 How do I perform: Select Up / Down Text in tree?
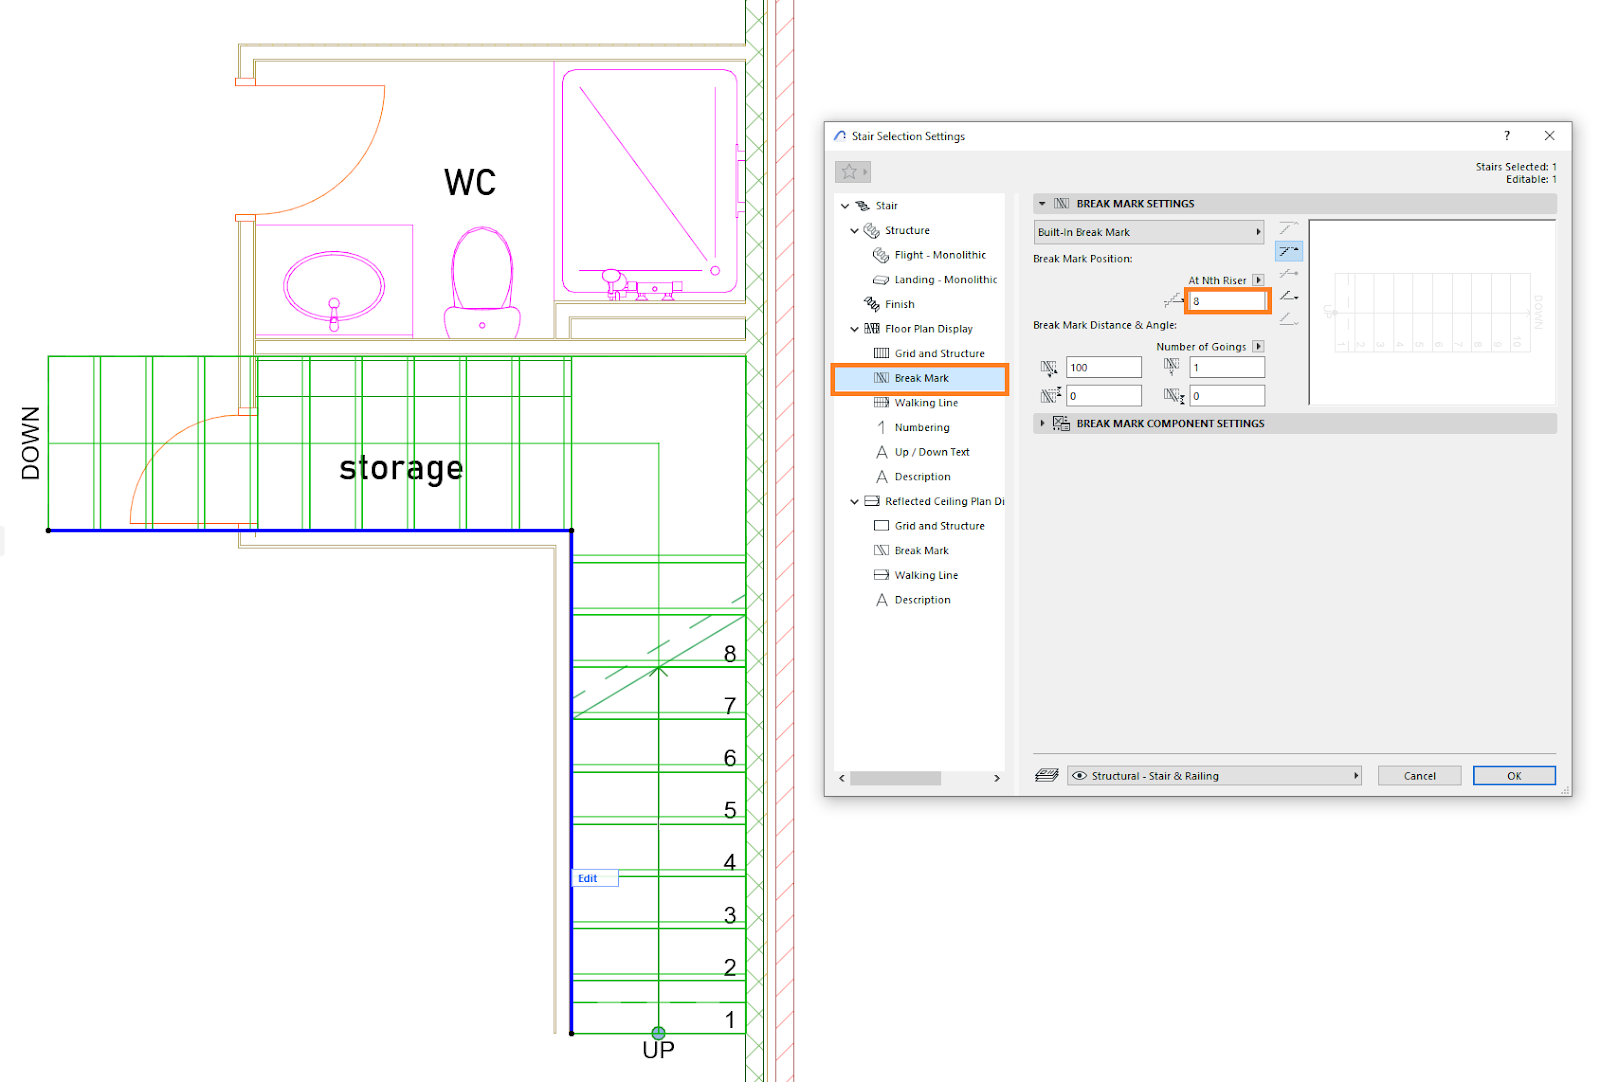[932, 452]
